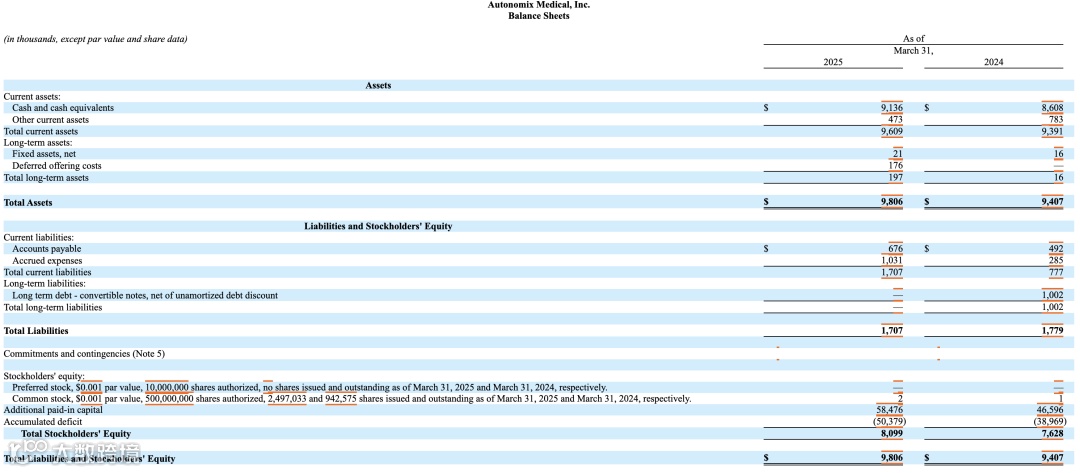Click the 2024 long term debt value '1,002'
This screenshot has height=473, width=1080.
tap(1052, 295)
